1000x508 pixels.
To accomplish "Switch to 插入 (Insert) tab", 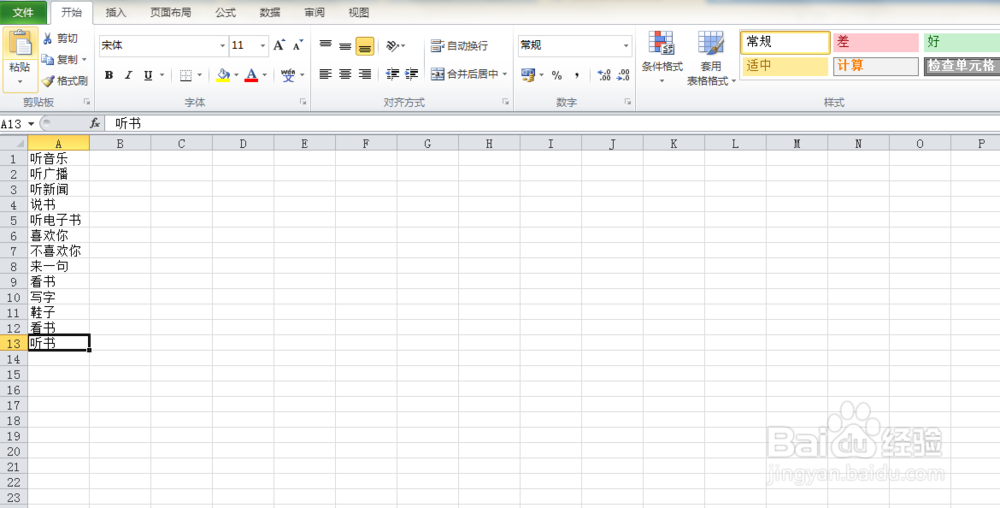I will [115, 12].
